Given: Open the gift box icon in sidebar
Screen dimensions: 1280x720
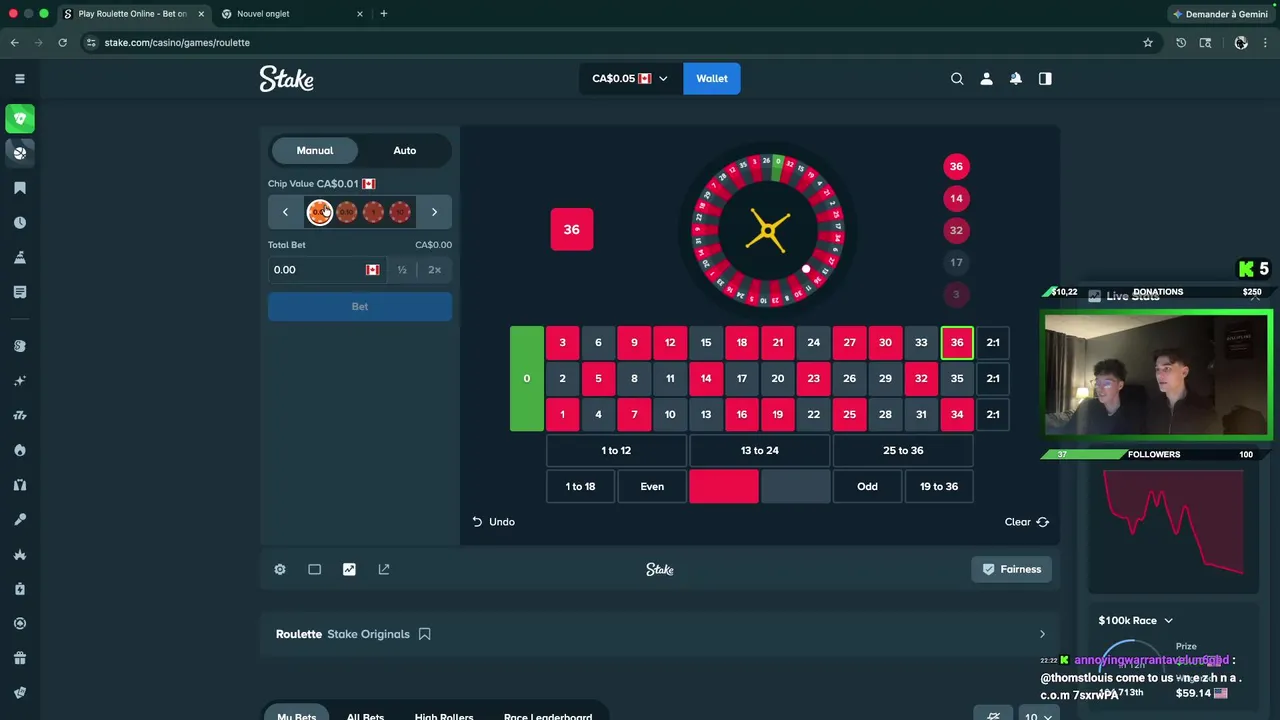Looking at the screenshot, I should click(19, 658).
